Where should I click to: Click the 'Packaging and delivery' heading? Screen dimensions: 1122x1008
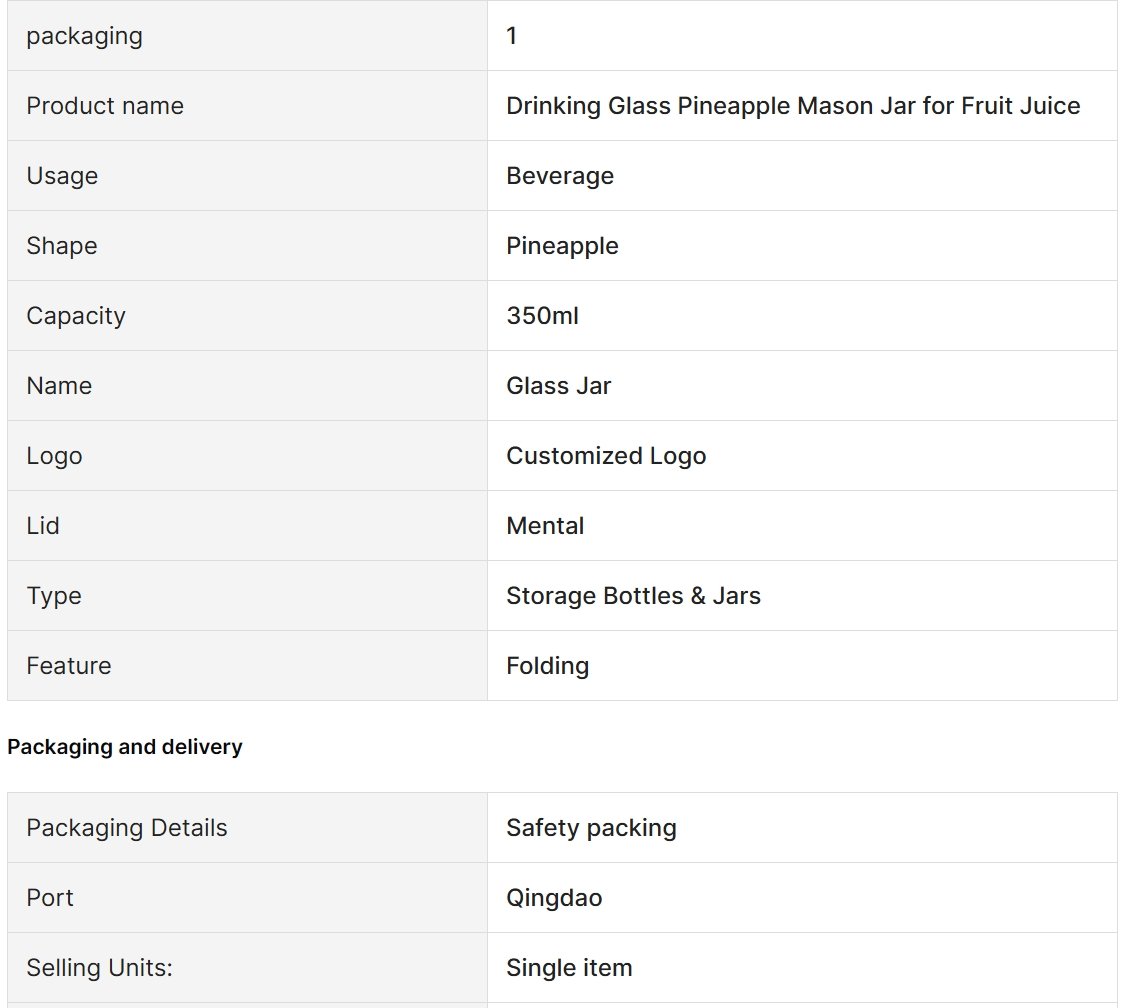125,747
